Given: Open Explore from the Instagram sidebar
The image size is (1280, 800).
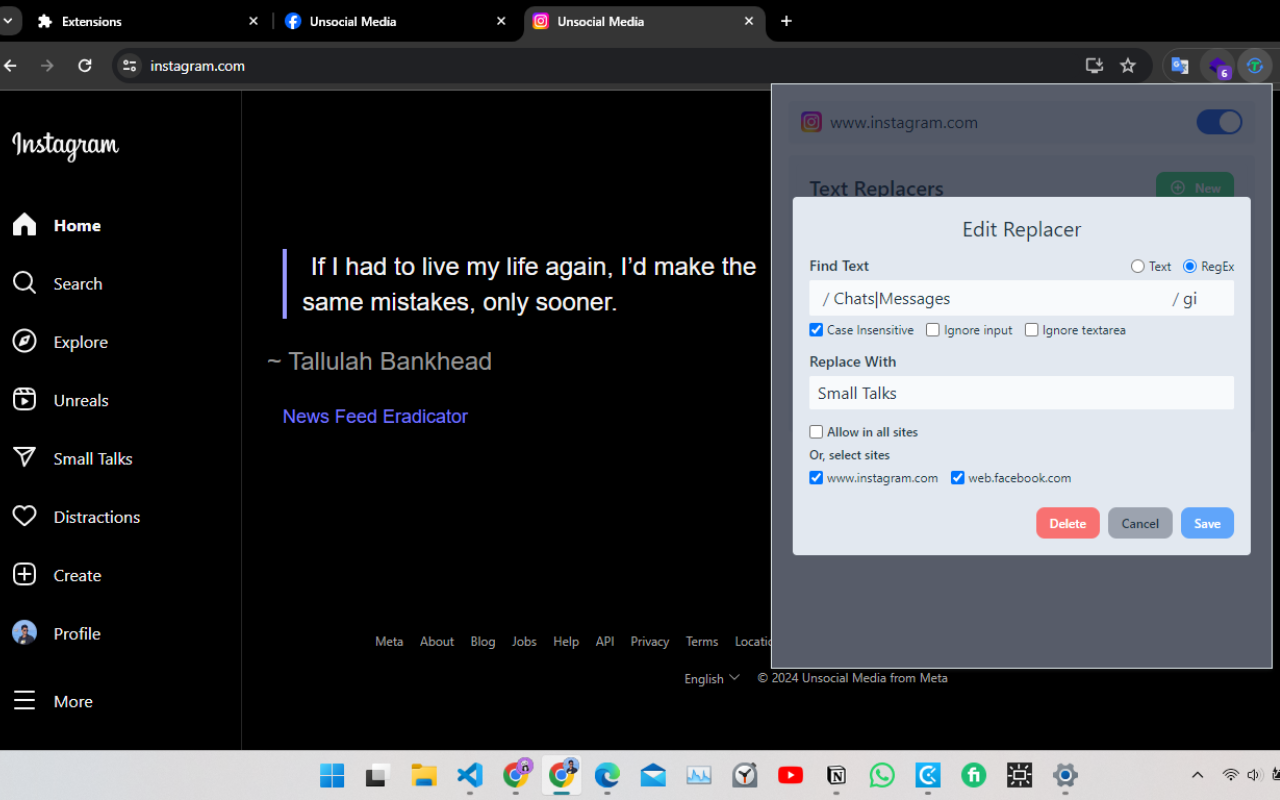Looking at the screenshot, I should click(x=60, y=342).
